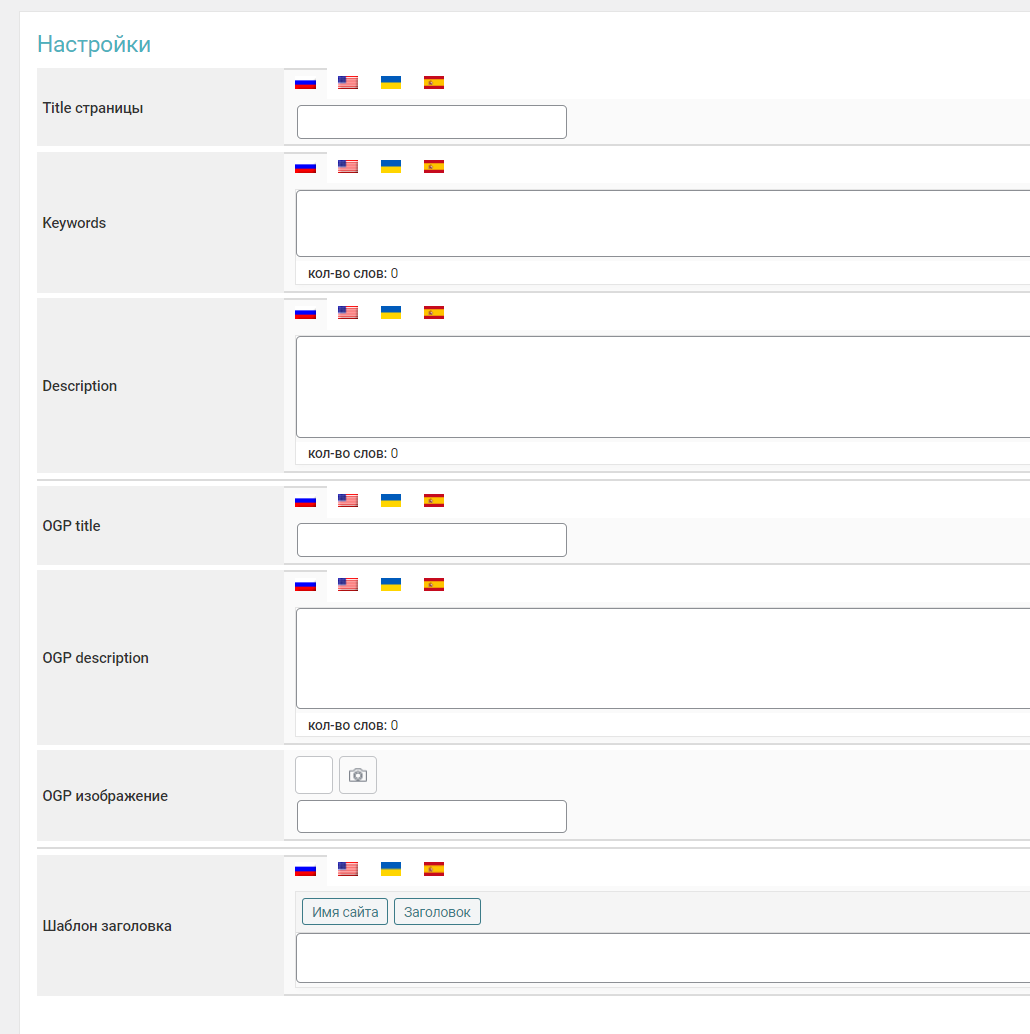Screen dimensions: 1030x1034
Task: Switch OGP title to Spanish flag
Action: point(434,501)
